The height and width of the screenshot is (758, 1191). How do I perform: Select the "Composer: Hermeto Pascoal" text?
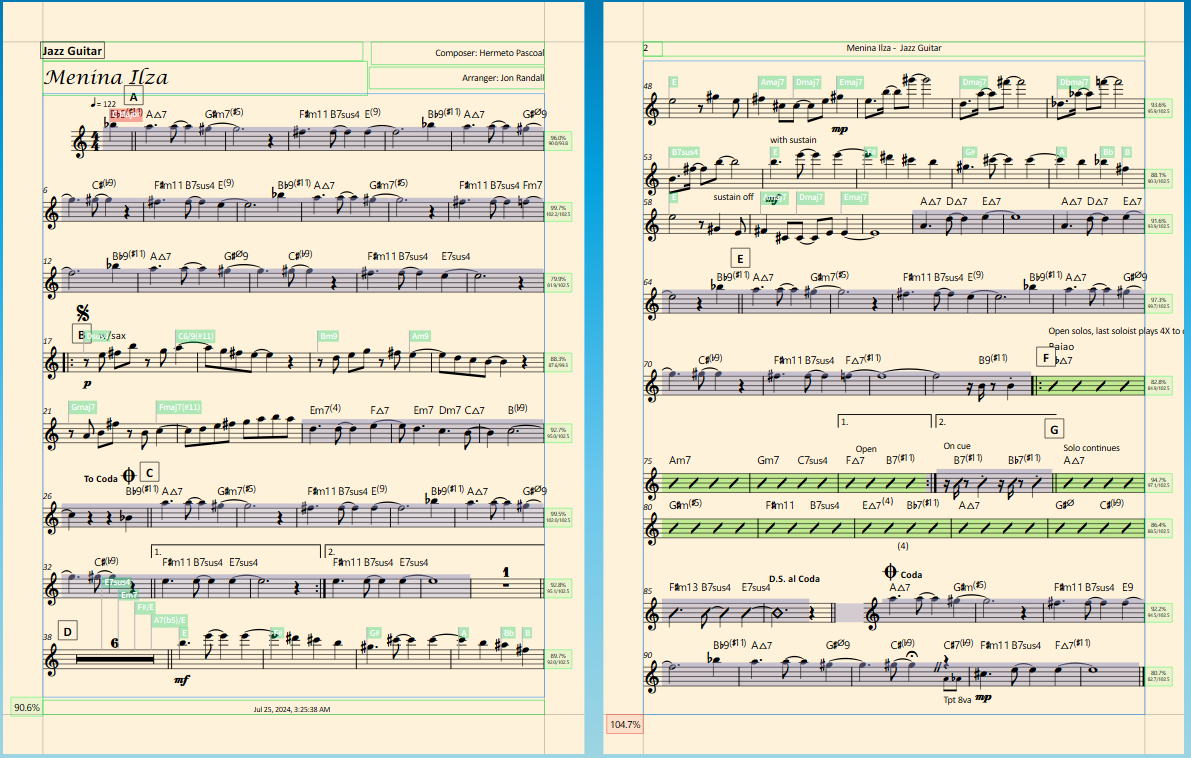(x=489, y=53)
